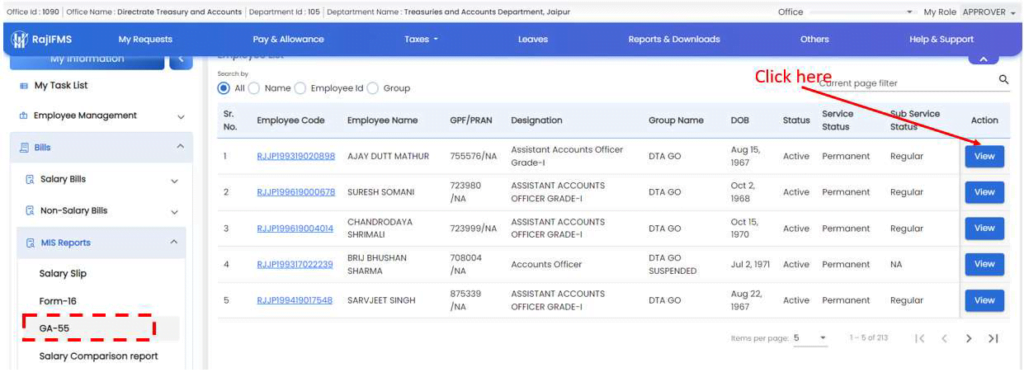Viewport: 1024px width, 377px height.
Task: Expand the Employee Management section
Action: pos(181,116)
